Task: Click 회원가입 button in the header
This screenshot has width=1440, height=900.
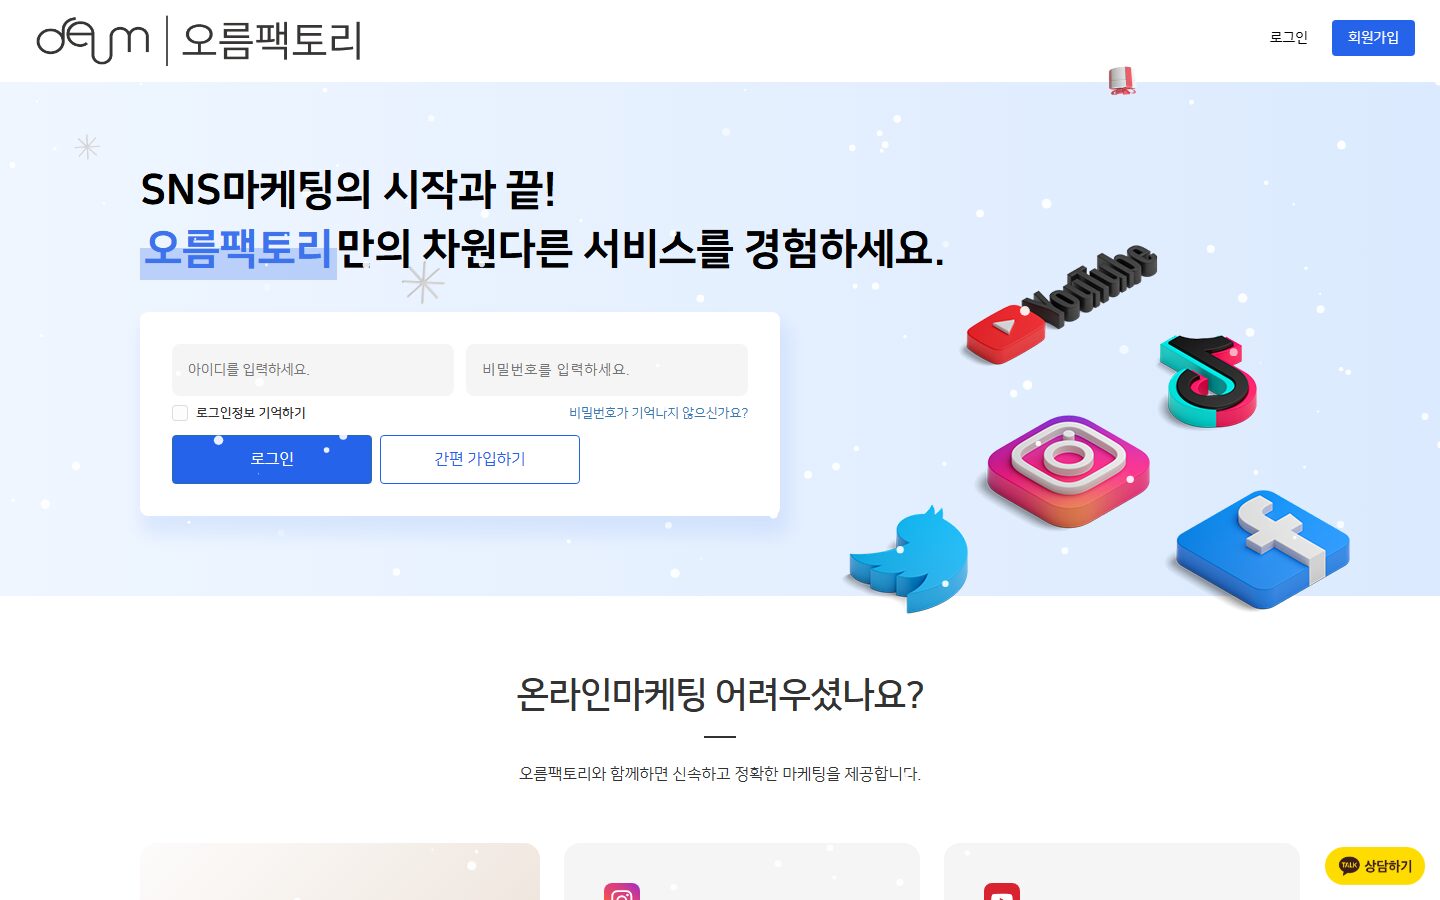Action: 1373,38
